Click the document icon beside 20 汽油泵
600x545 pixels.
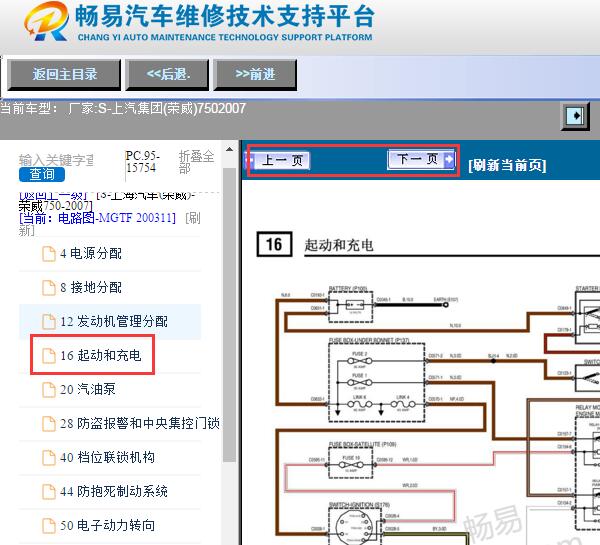pos(49,390)
